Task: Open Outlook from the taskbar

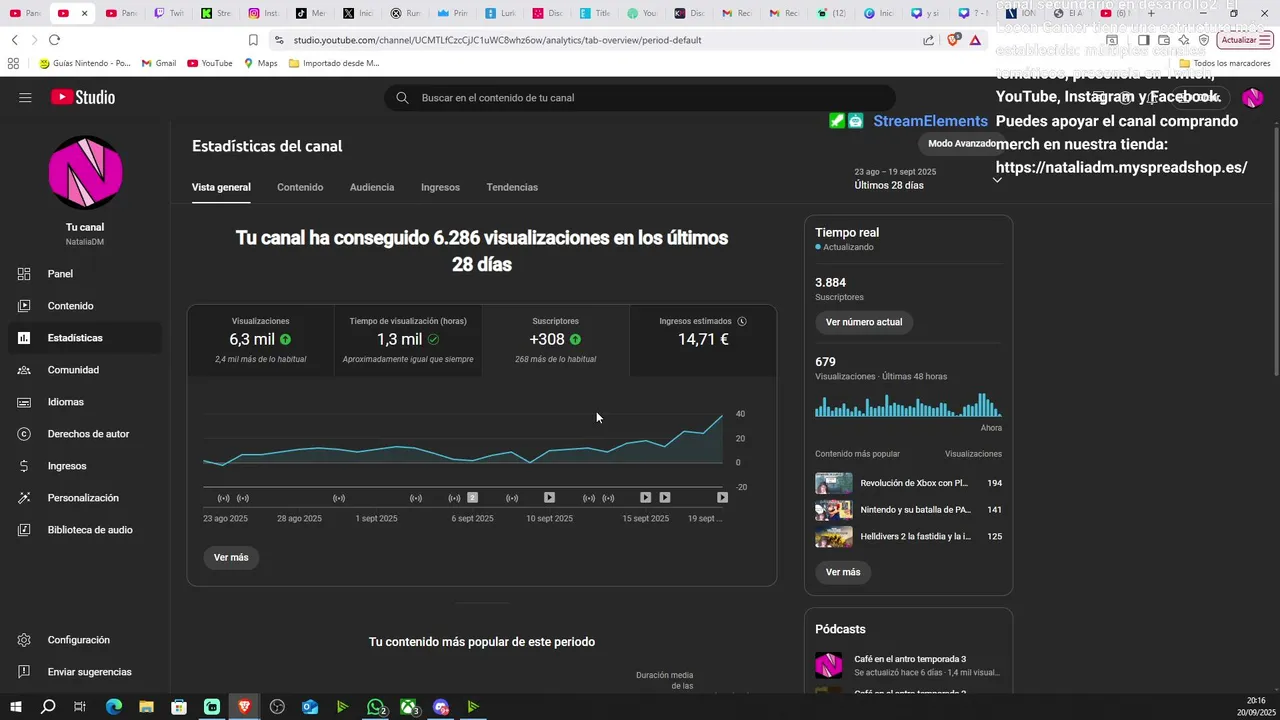Action: [310, 707]
